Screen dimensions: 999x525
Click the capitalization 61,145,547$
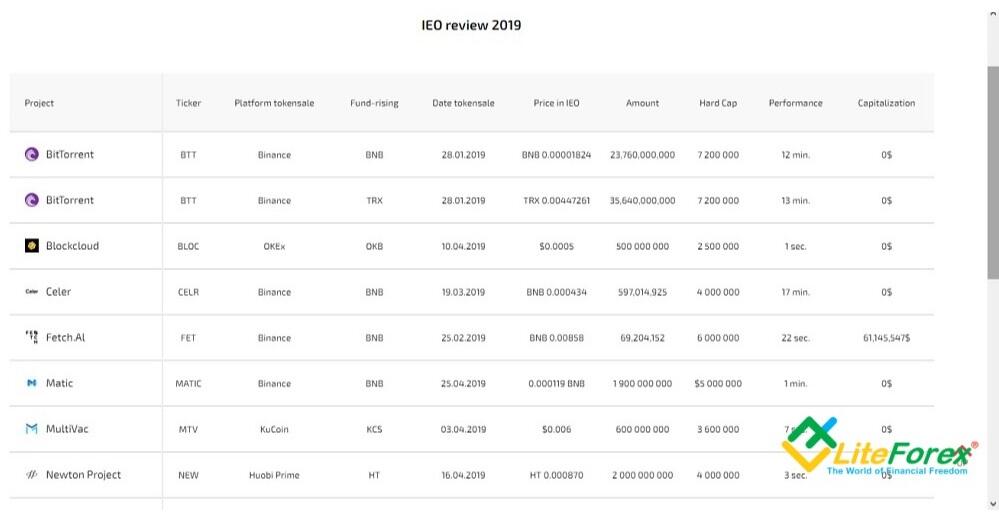(x=886, y=338)
